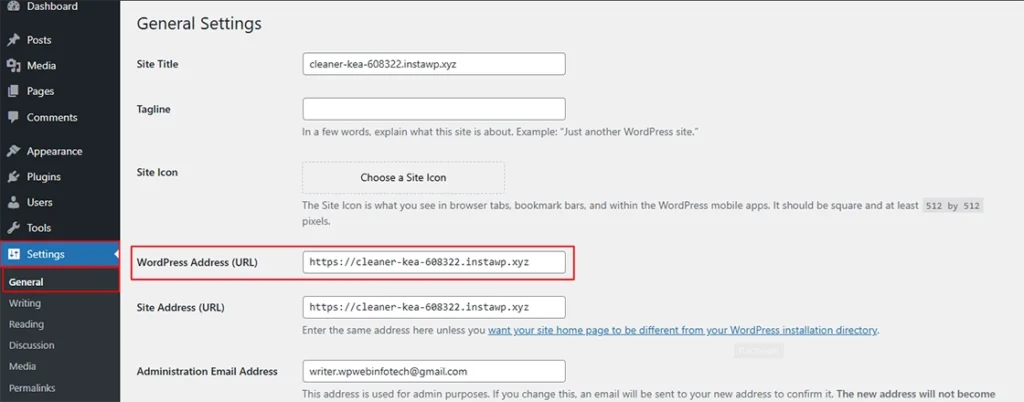Open the Users menu label

point(40,202)
